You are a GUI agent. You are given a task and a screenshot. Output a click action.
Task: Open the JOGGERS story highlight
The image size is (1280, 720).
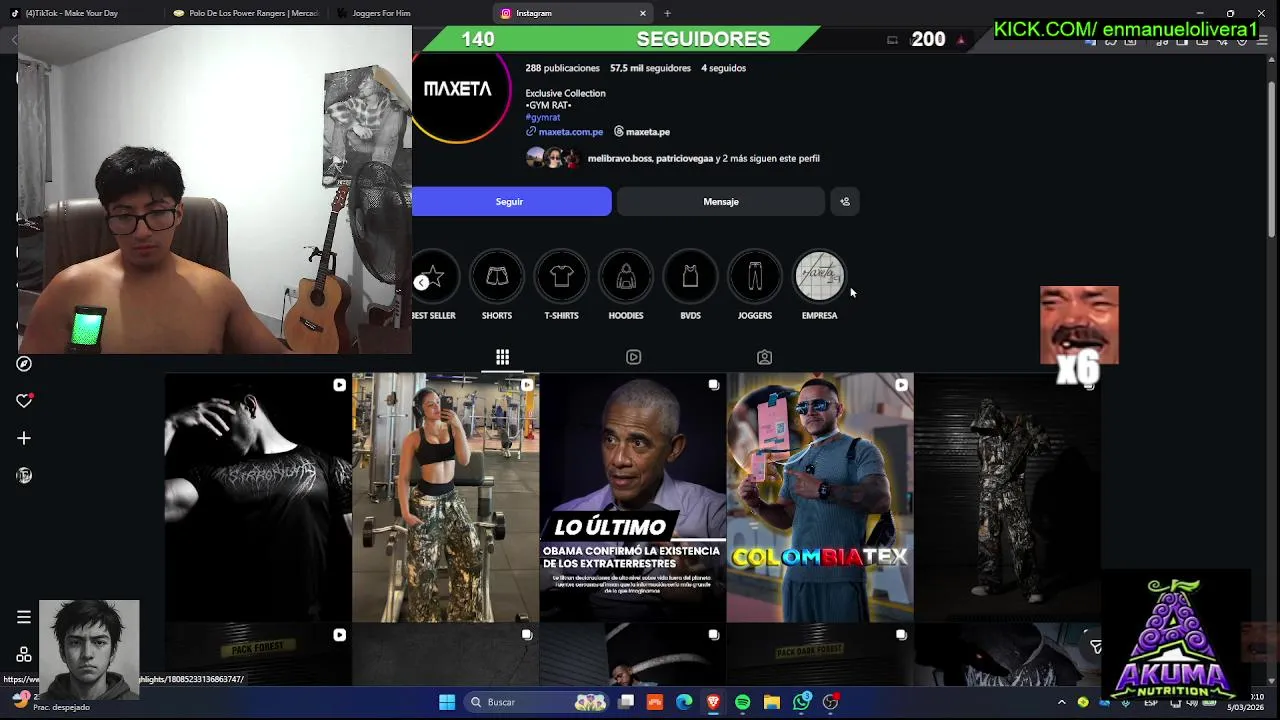click(x=755, y=285)
